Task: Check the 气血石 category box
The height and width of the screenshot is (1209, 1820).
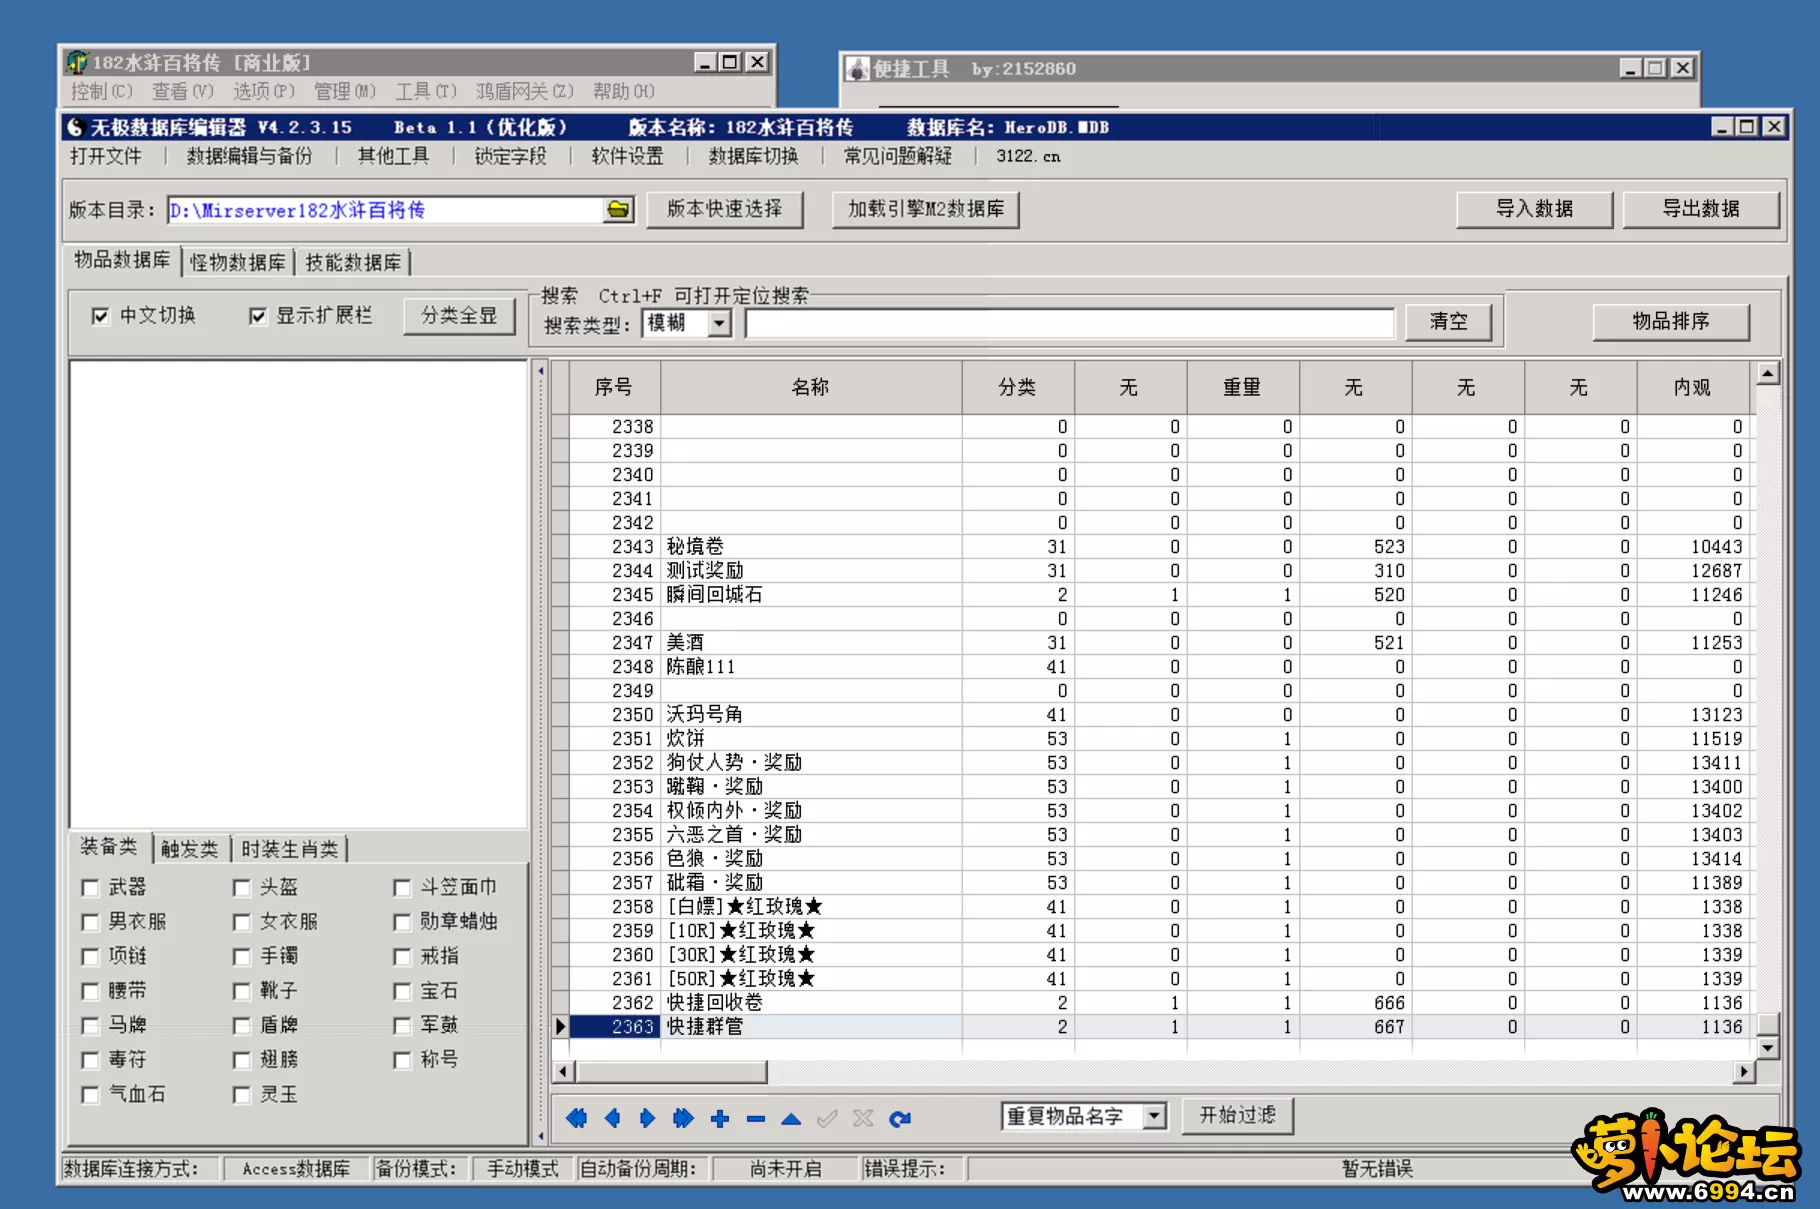Action: coord(90,1095)
